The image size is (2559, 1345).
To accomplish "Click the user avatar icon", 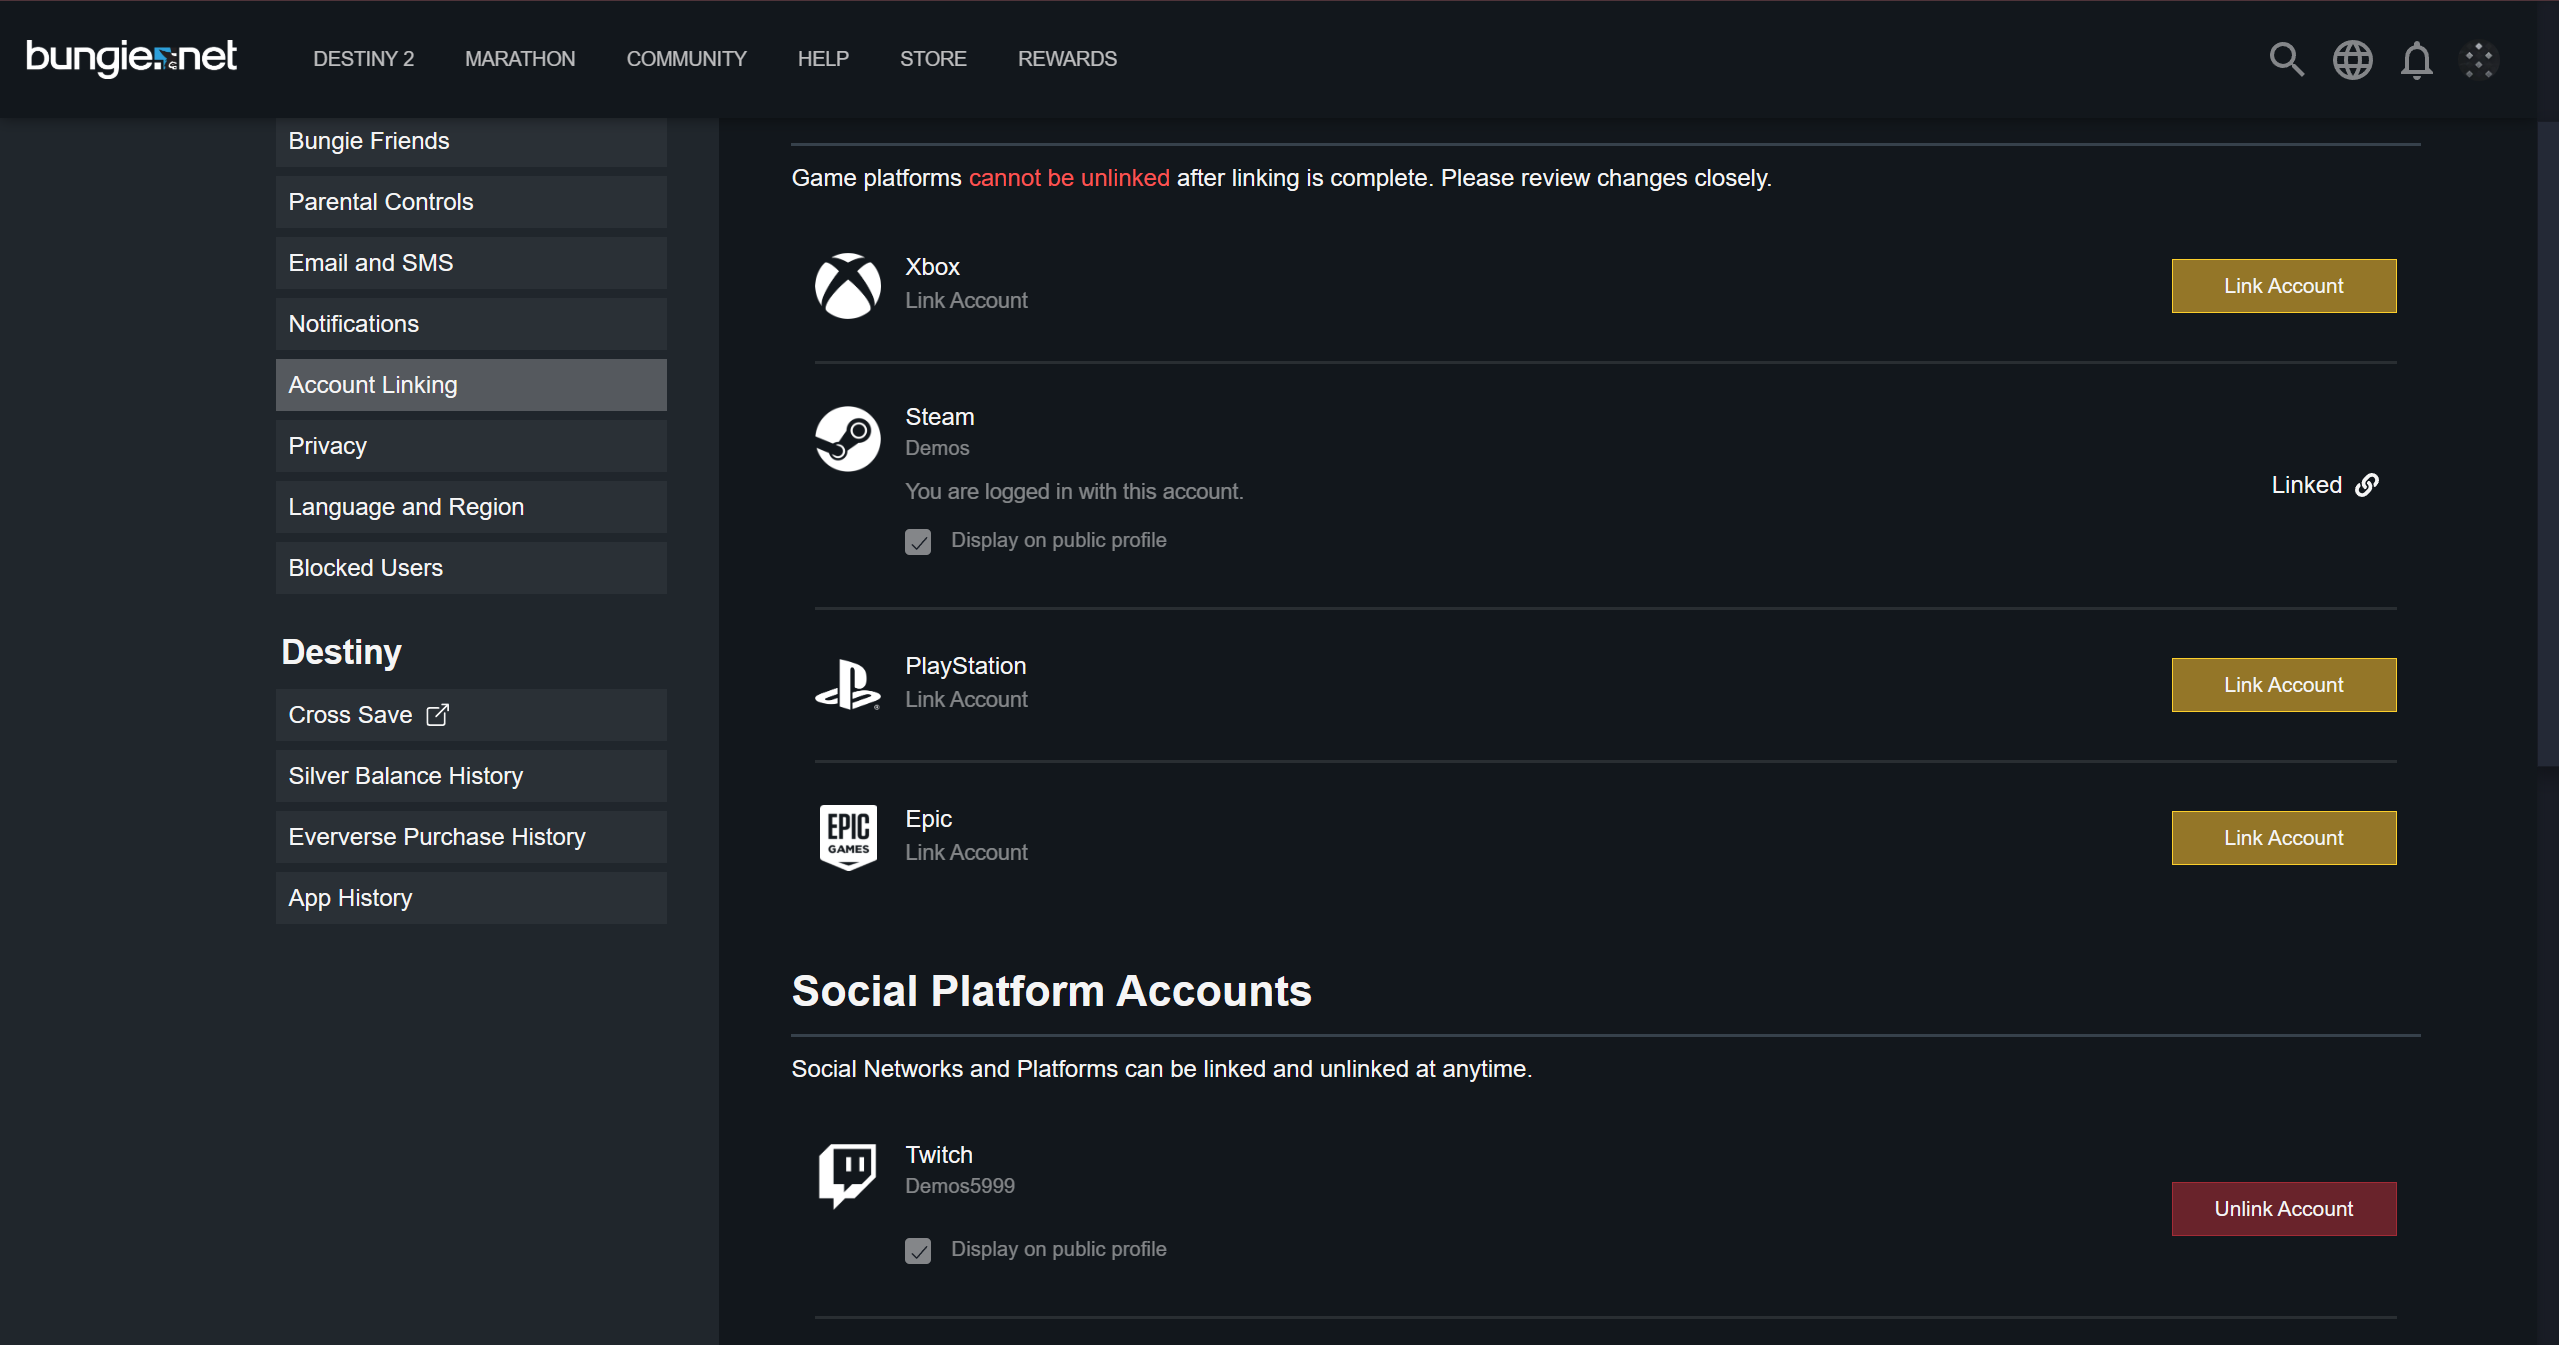I will click(x=2479, y=60).
